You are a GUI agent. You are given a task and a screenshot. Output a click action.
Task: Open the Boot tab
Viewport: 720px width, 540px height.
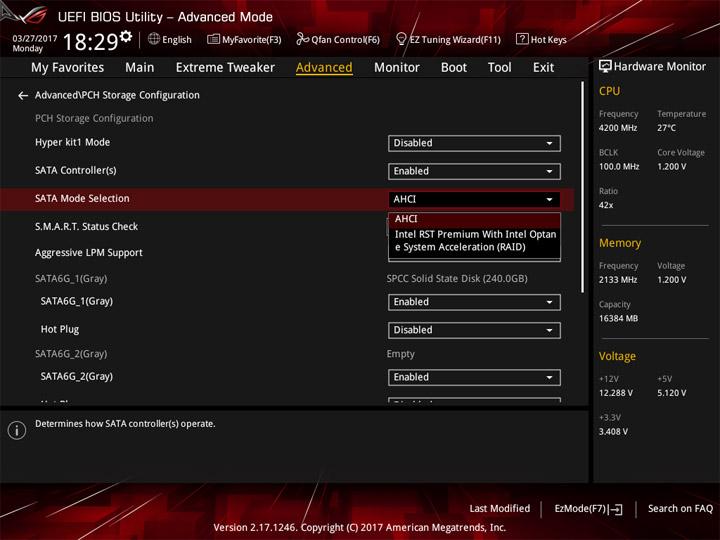(x=454, y=68)
